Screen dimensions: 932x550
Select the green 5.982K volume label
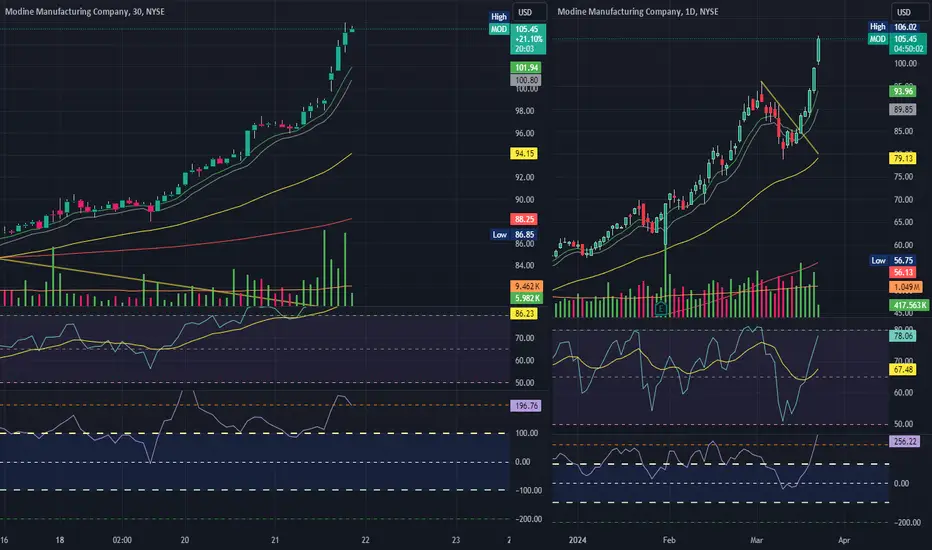coord(527,298)
